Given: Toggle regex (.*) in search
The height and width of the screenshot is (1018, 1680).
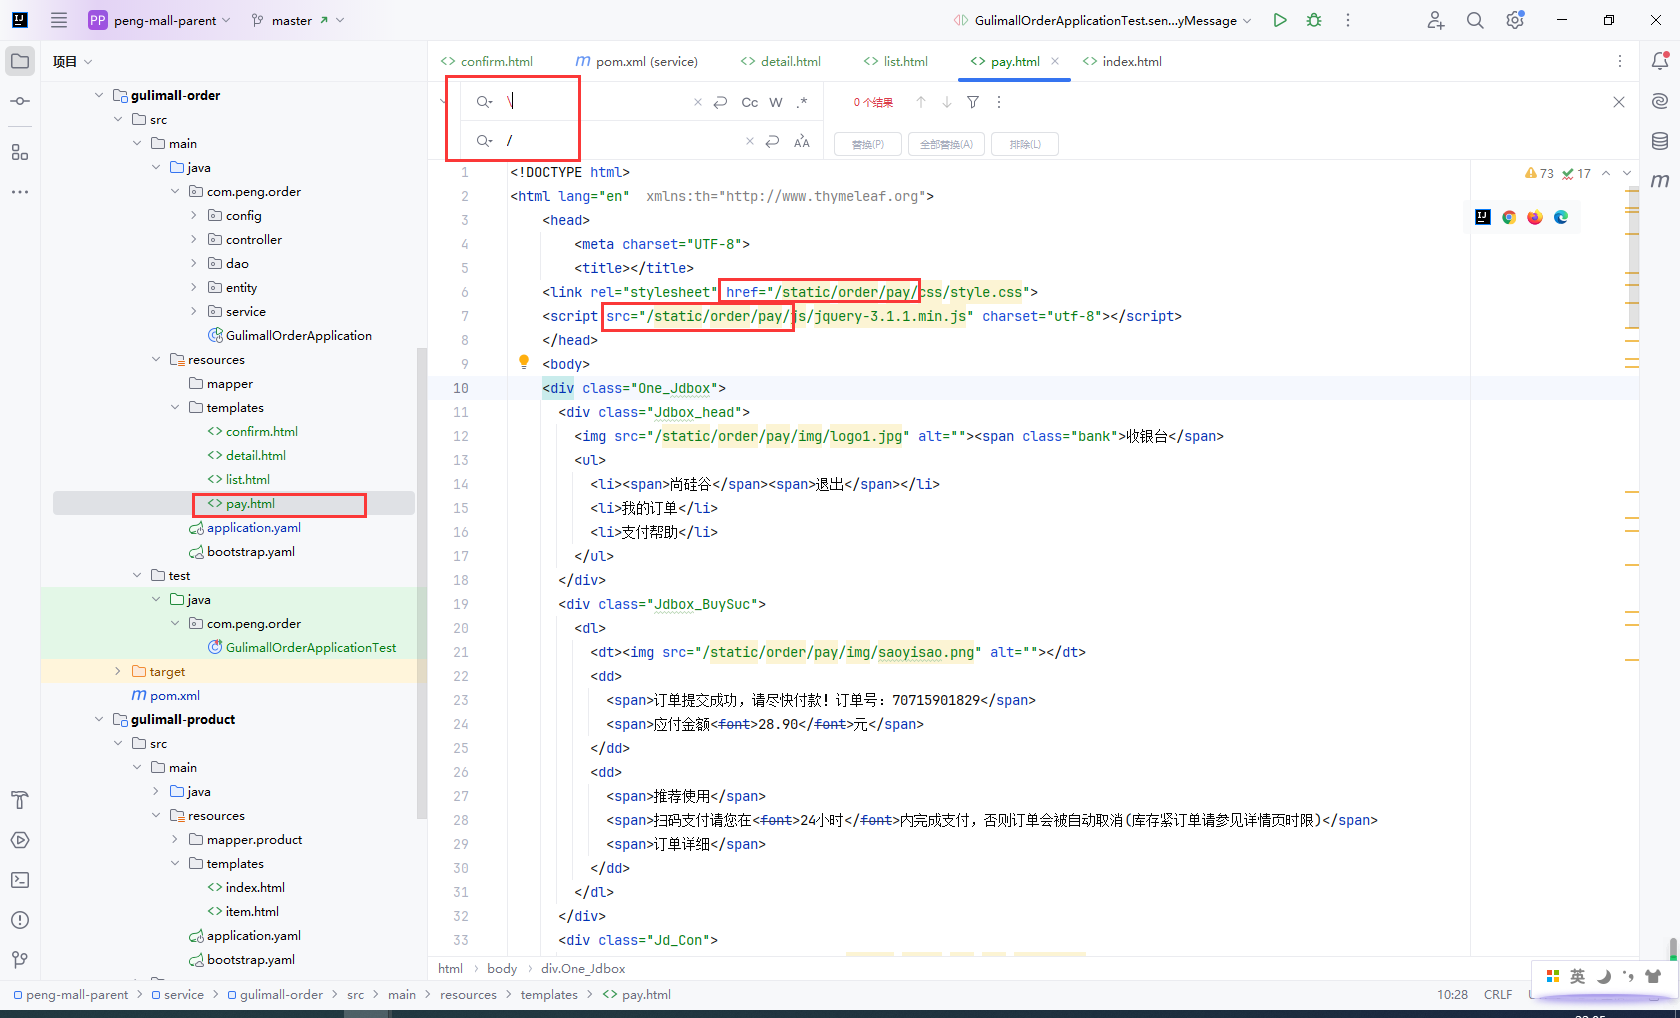Looking at the screenshot, I should [x=802, y=102].
